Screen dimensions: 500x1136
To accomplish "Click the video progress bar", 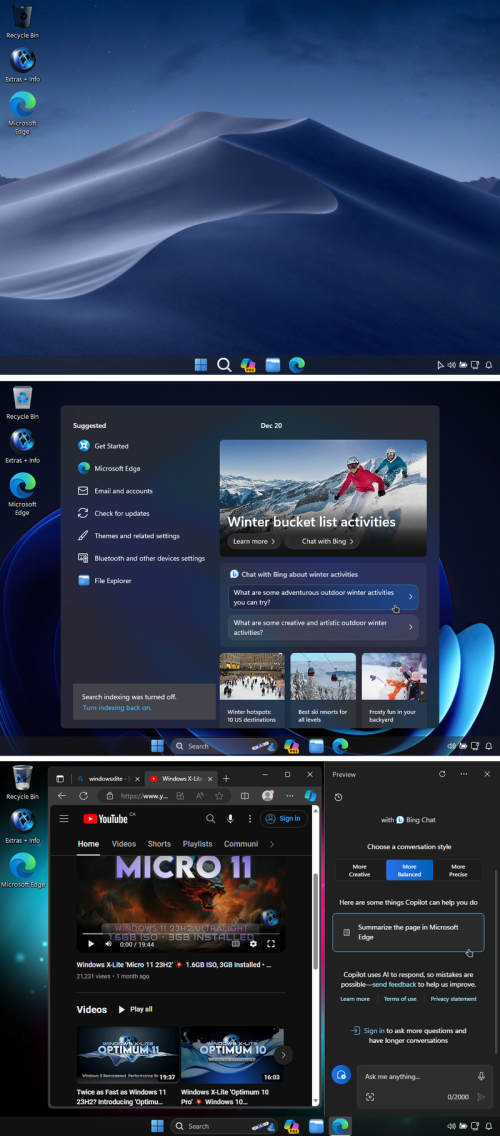I will point(181,934).
